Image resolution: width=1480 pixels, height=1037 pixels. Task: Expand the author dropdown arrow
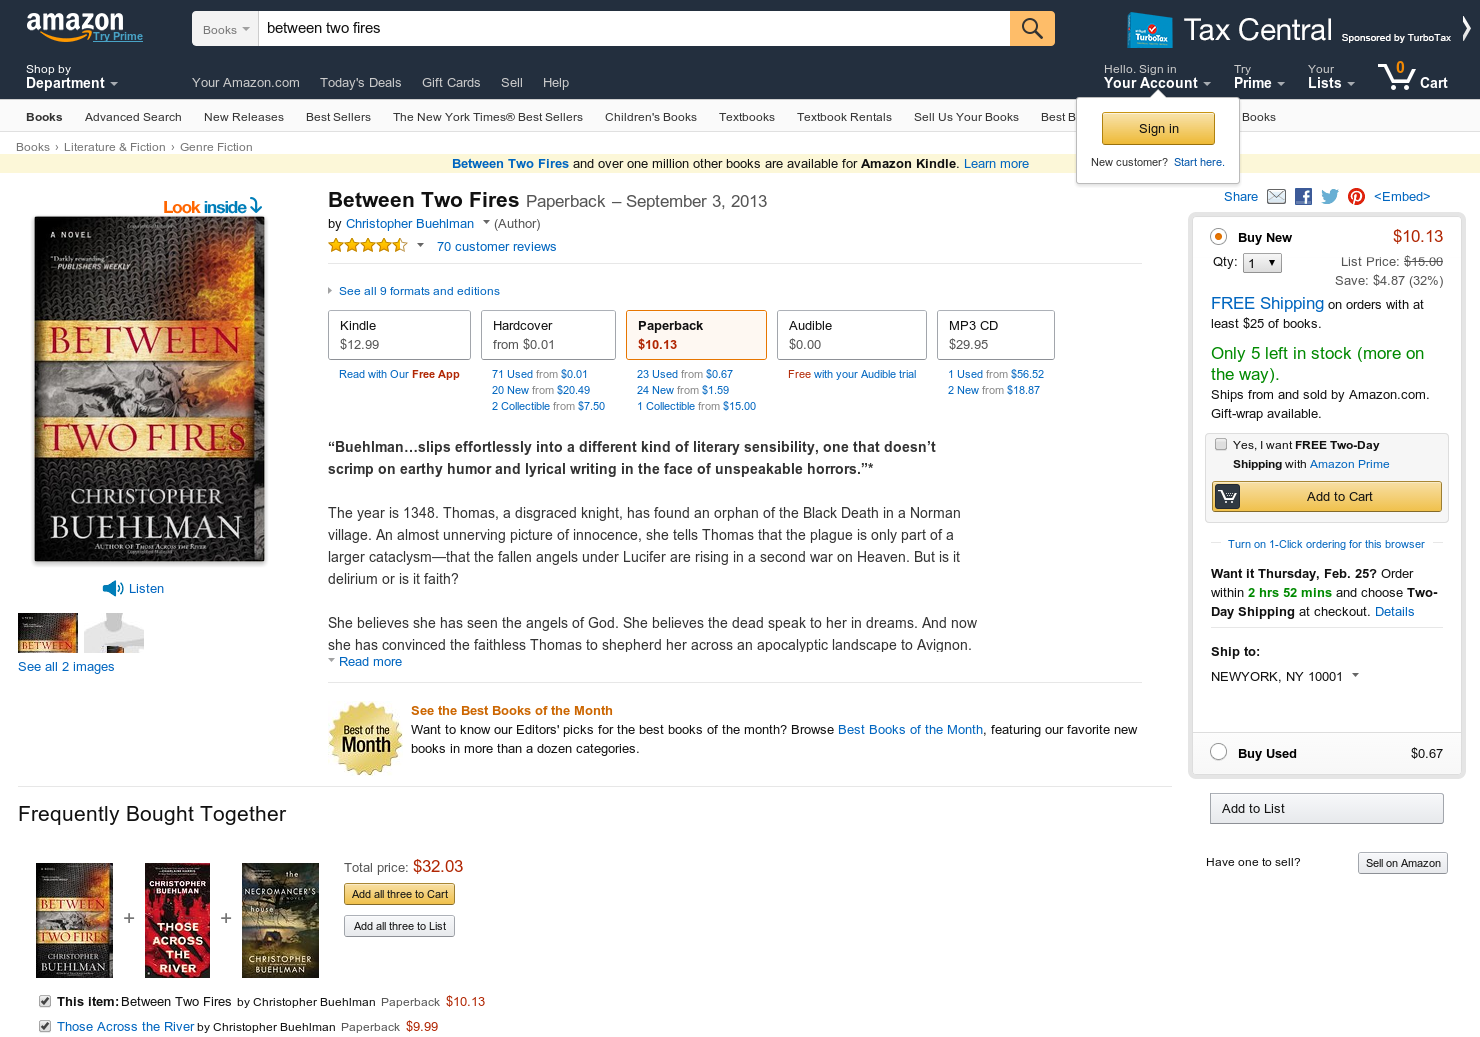click(486, 222)
